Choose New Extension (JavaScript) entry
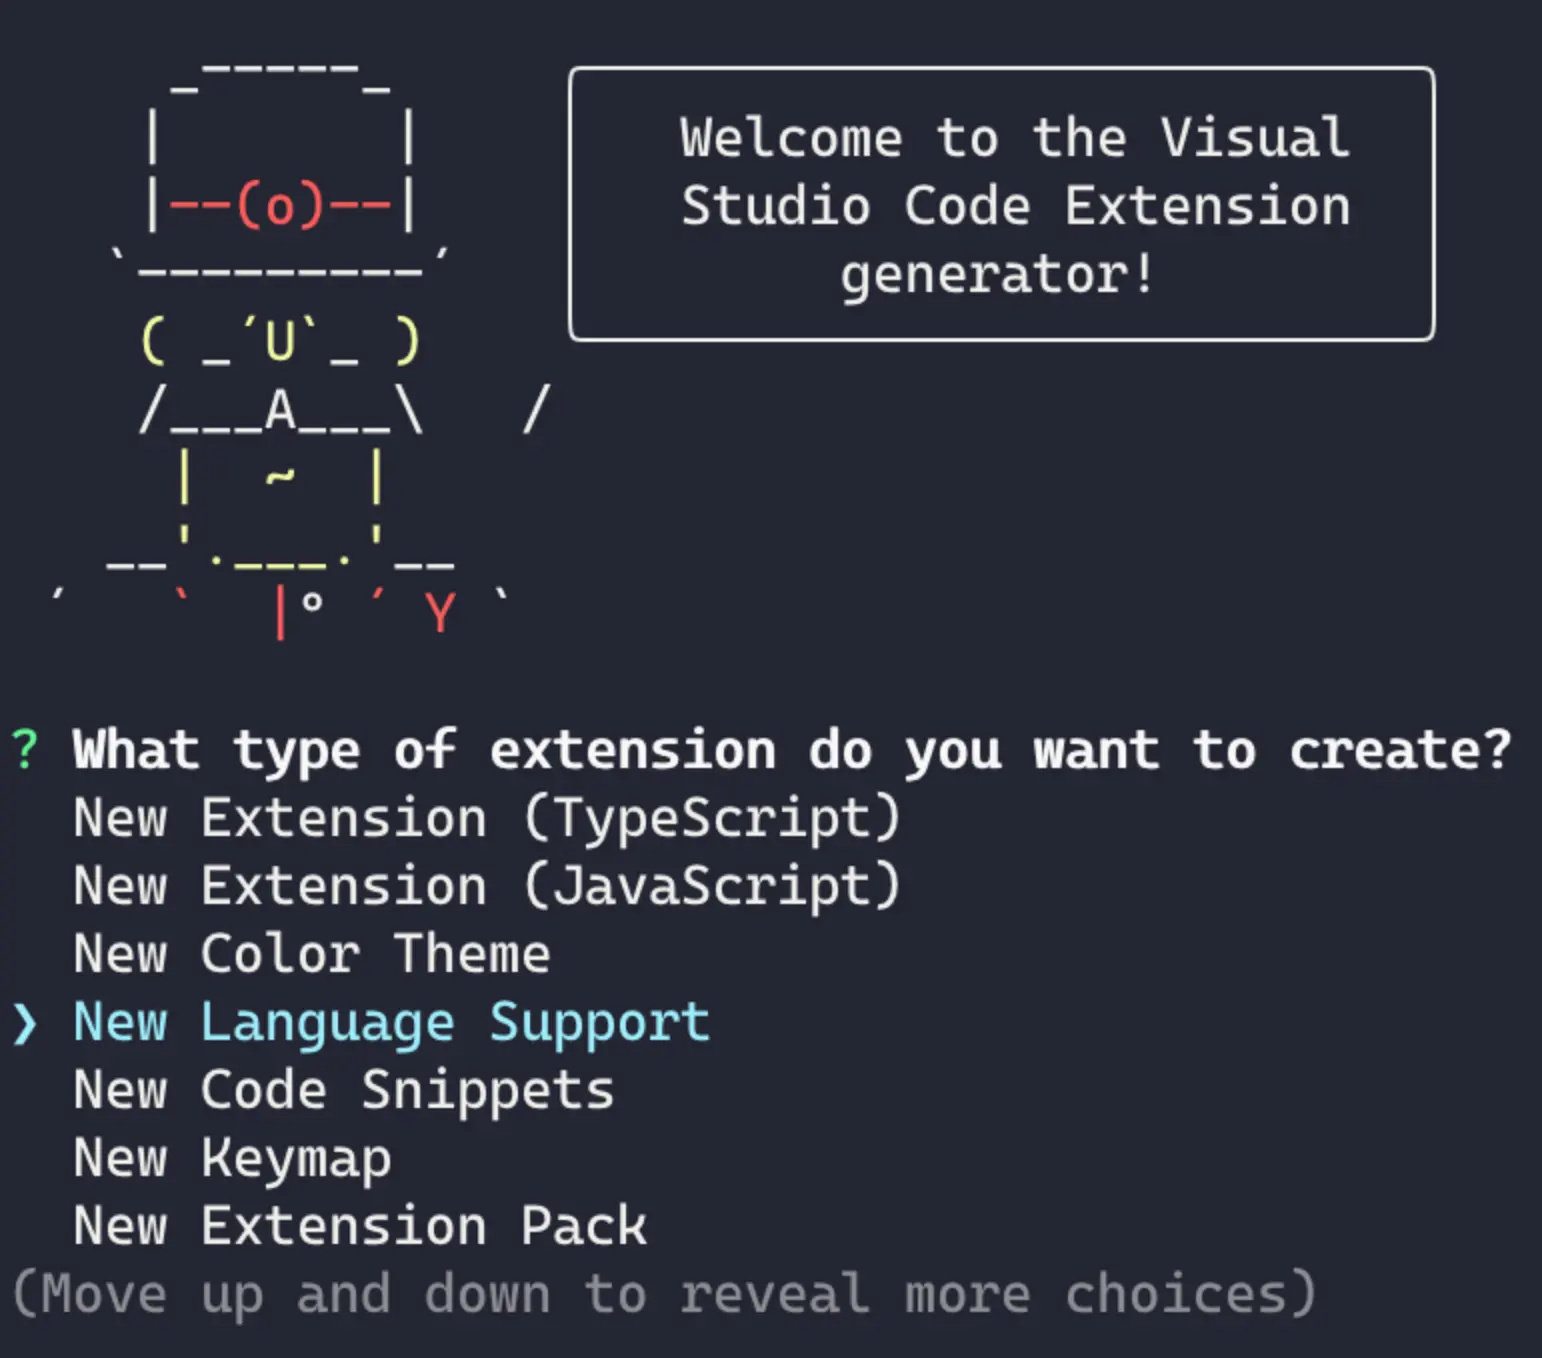The image size is (1542, 1358). pos(487,887)
